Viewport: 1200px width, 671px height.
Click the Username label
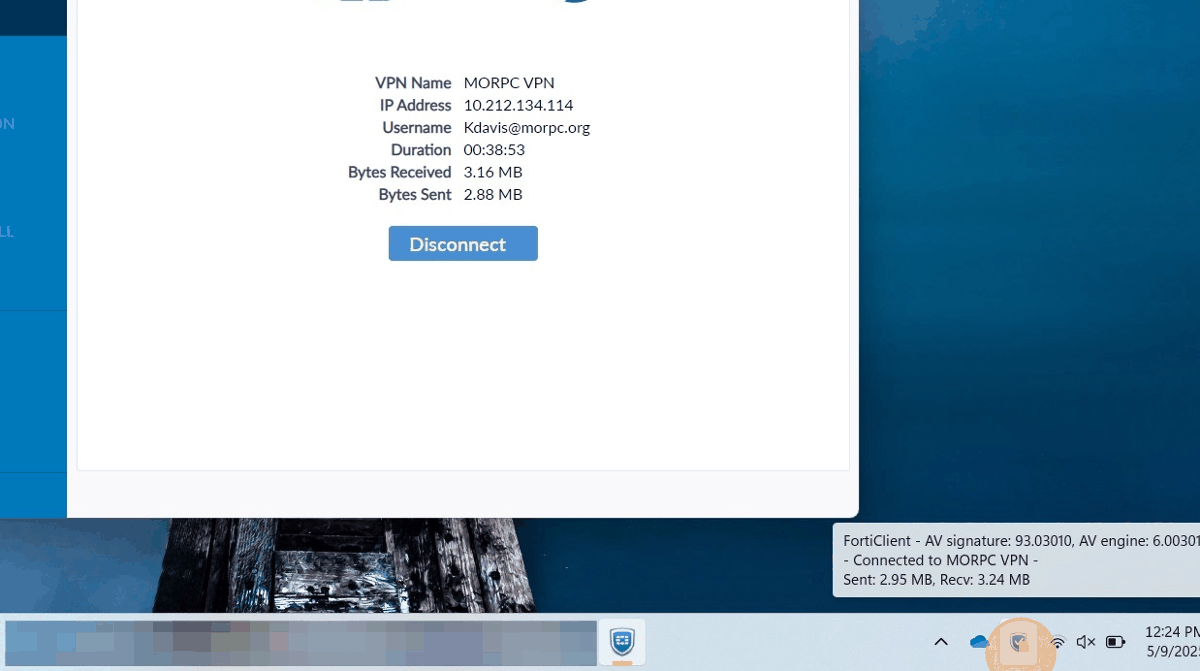417,128
